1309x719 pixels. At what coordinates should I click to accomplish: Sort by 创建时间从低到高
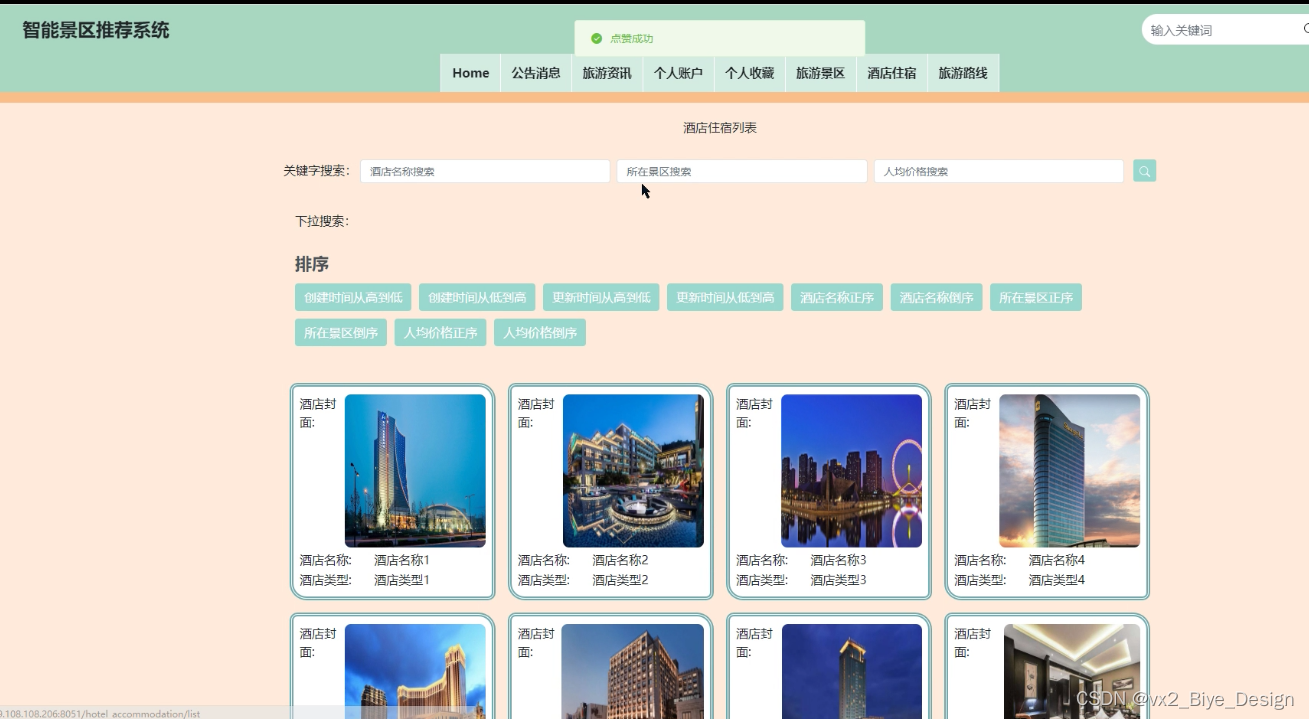(x=477, y=298)
